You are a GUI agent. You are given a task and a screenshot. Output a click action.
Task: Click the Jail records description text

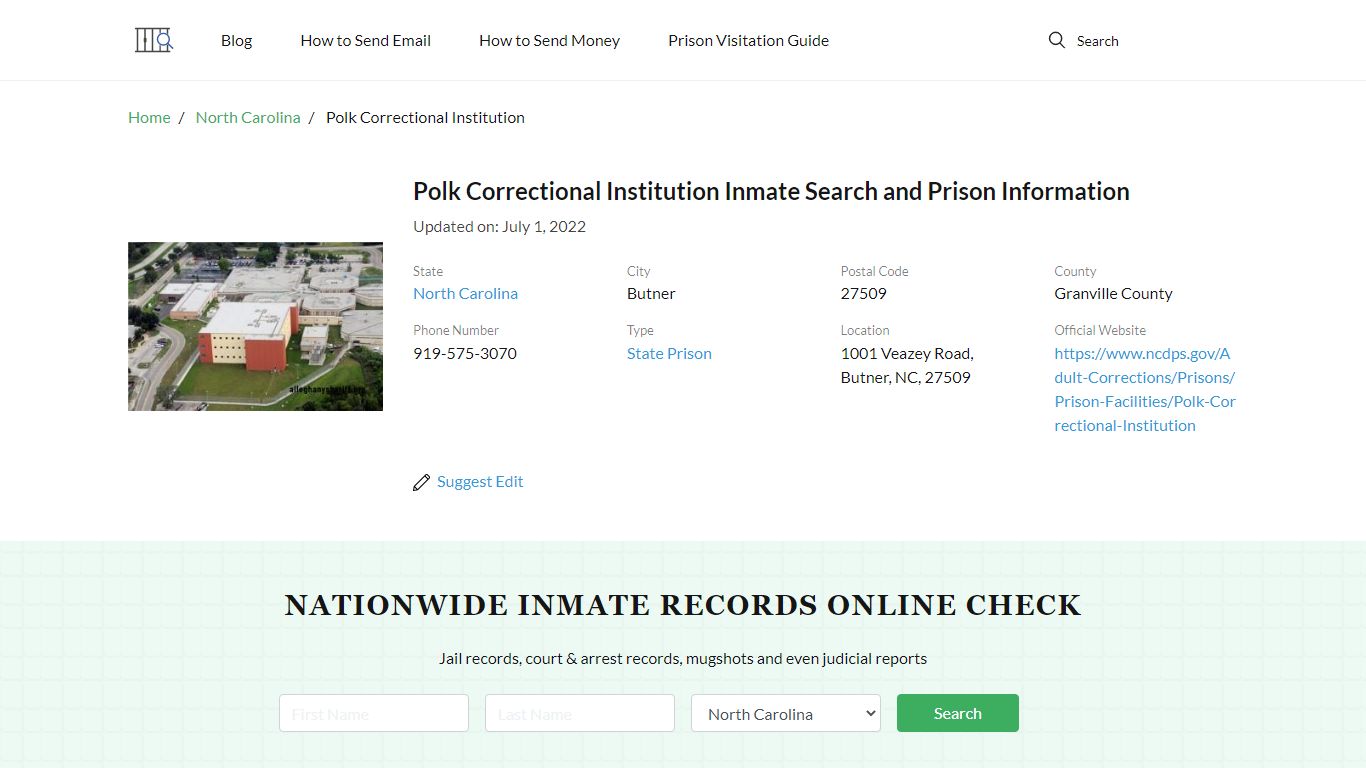click(683, 658)
